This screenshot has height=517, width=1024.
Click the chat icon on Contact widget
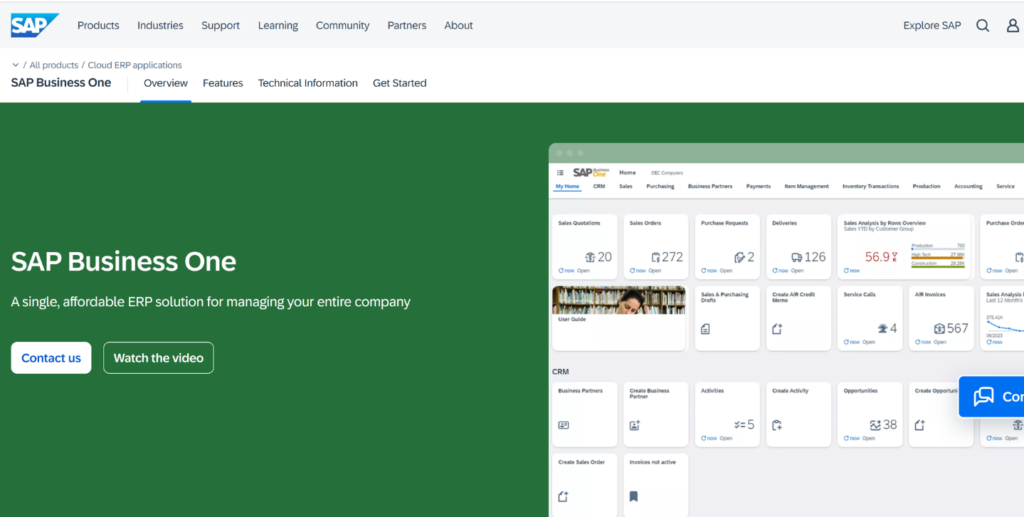pos(984,396)
